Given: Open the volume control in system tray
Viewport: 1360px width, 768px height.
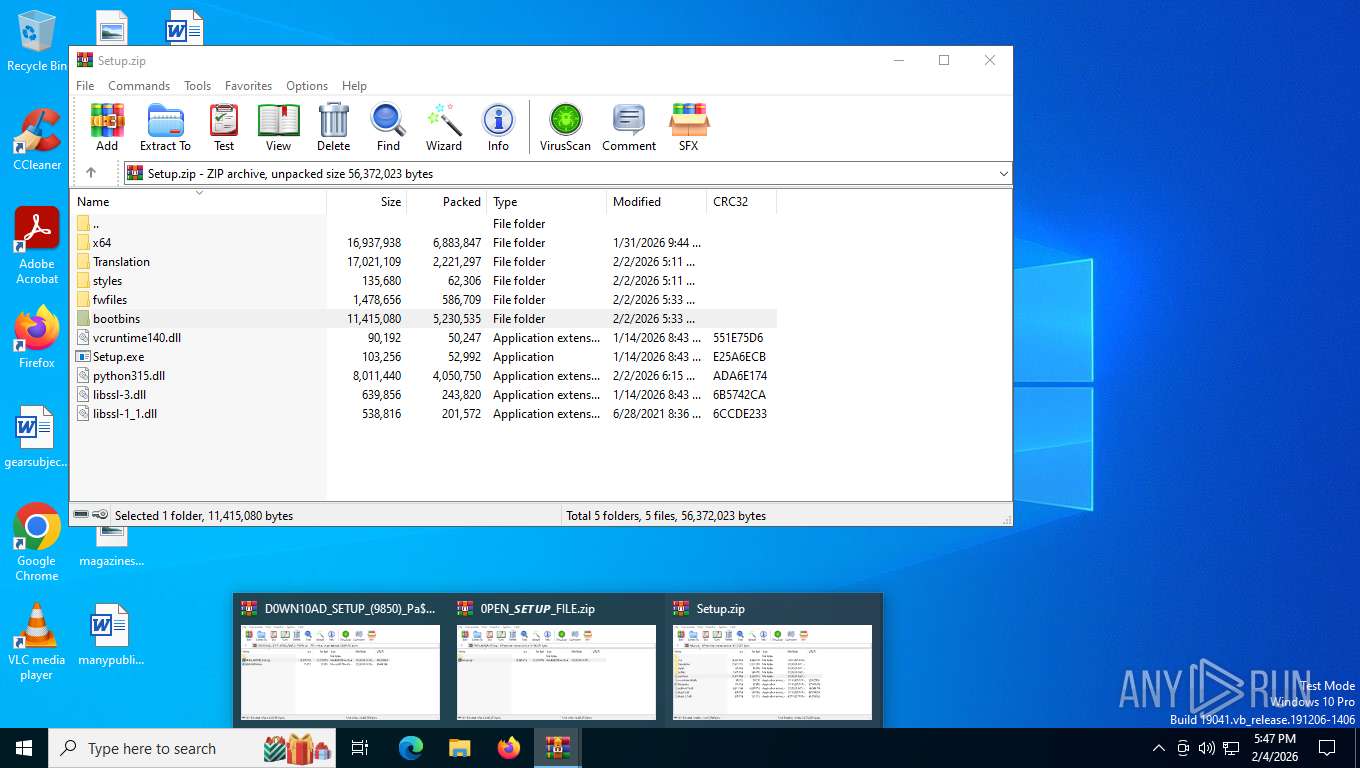Looking at the screenshot, I should (1207, 748).
